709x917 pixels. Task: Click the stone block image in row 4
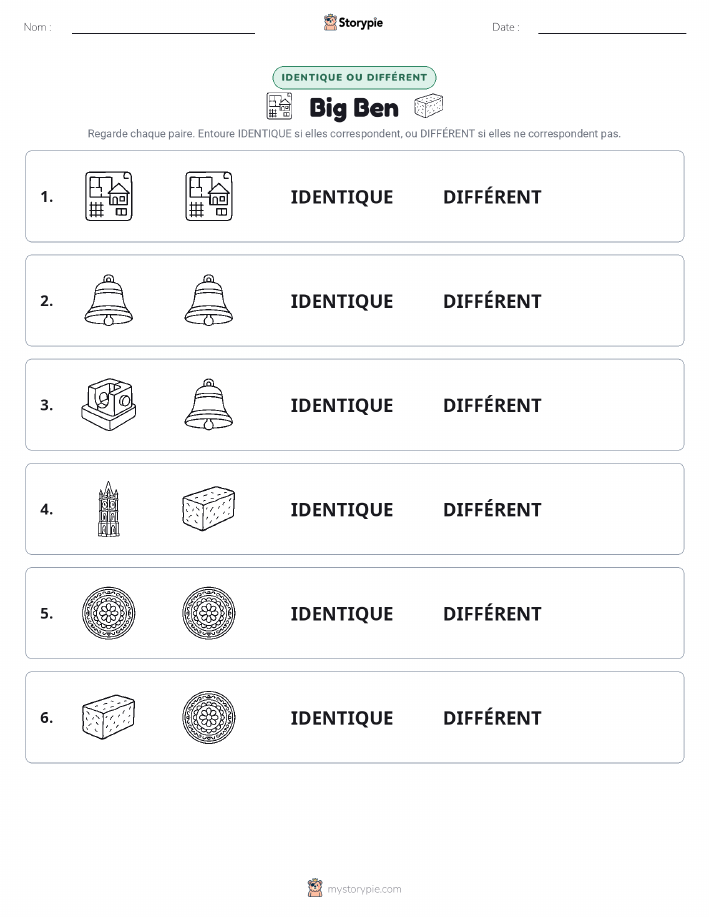point(209,508)
